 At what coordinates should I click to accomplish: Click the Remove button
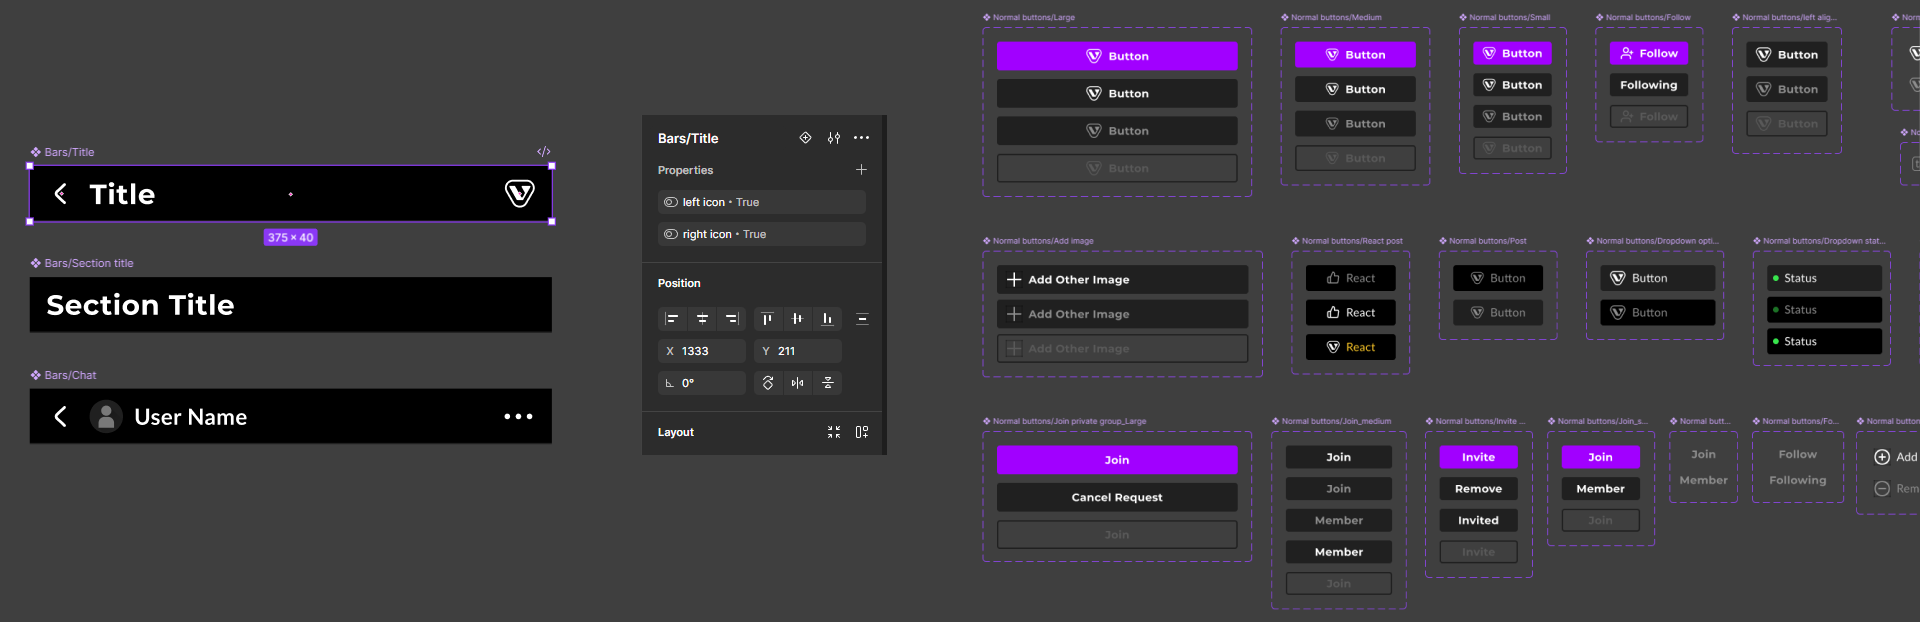pos(1478,489)
